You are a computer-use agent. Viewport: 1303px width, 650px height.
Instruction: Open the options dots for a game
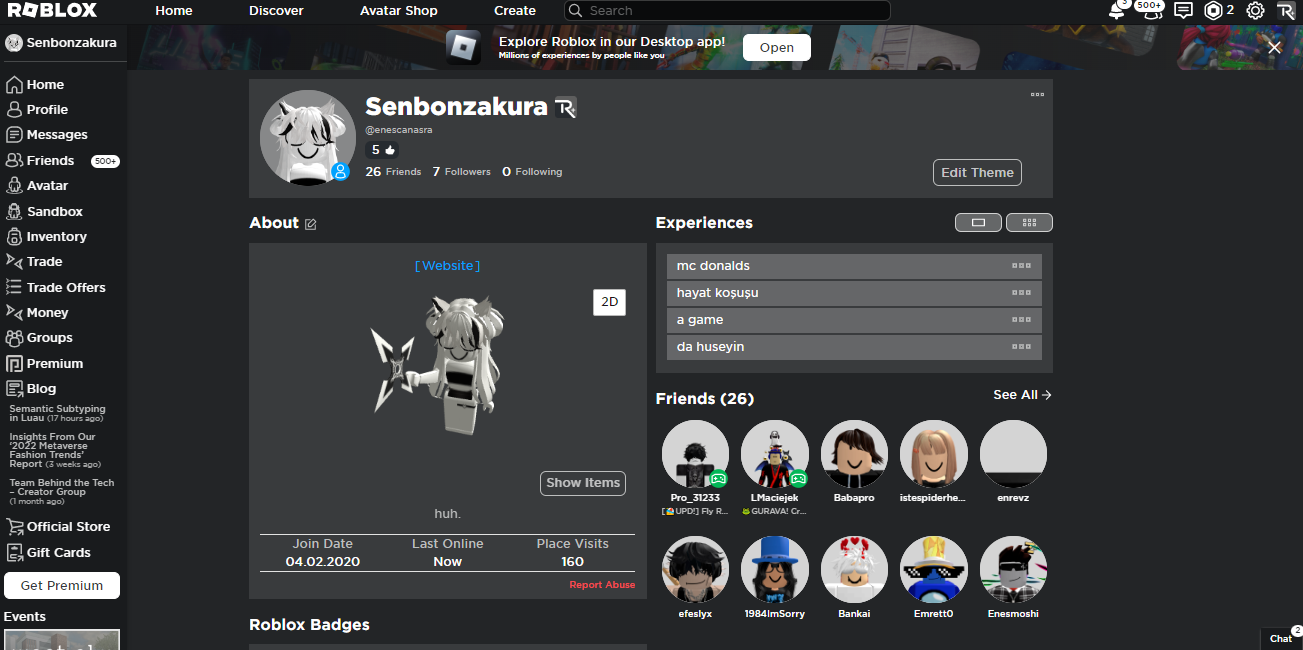tap(1021, 320)
